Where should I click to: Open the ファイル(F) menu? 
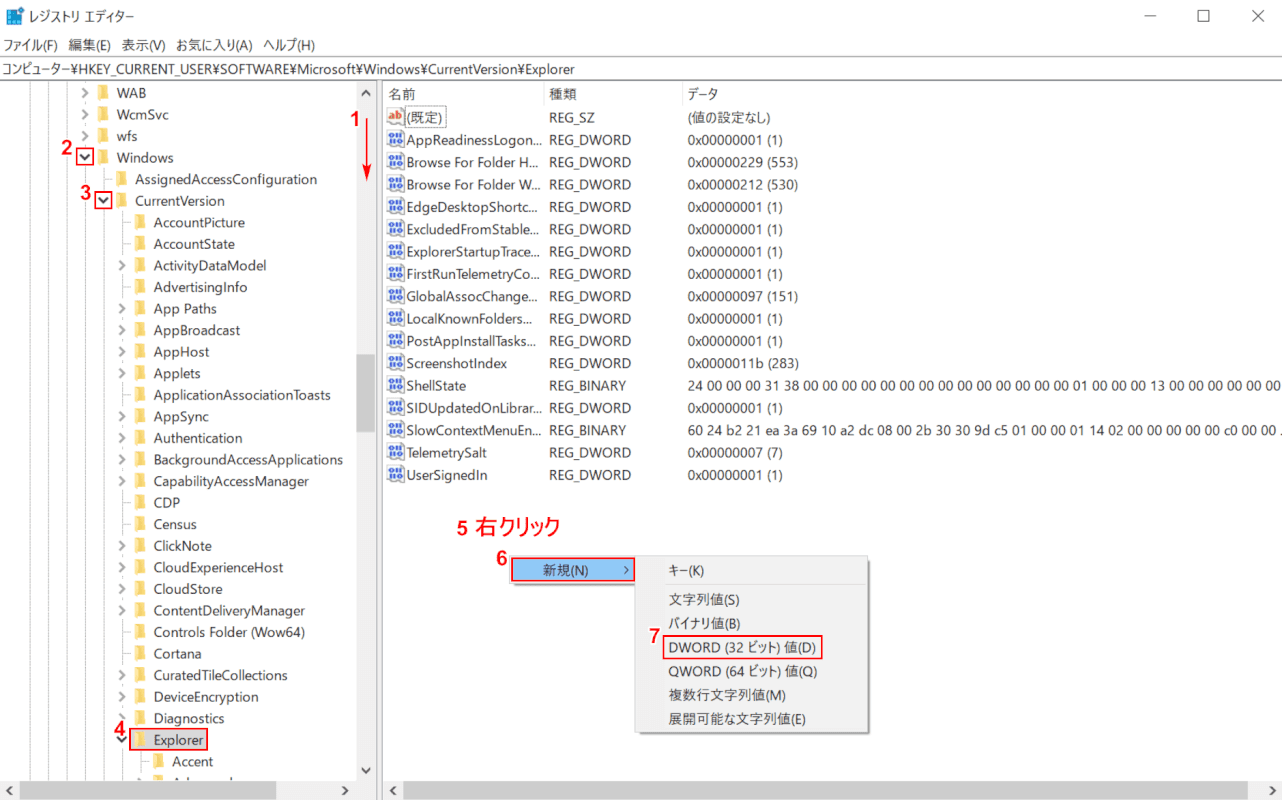(30, 45)
